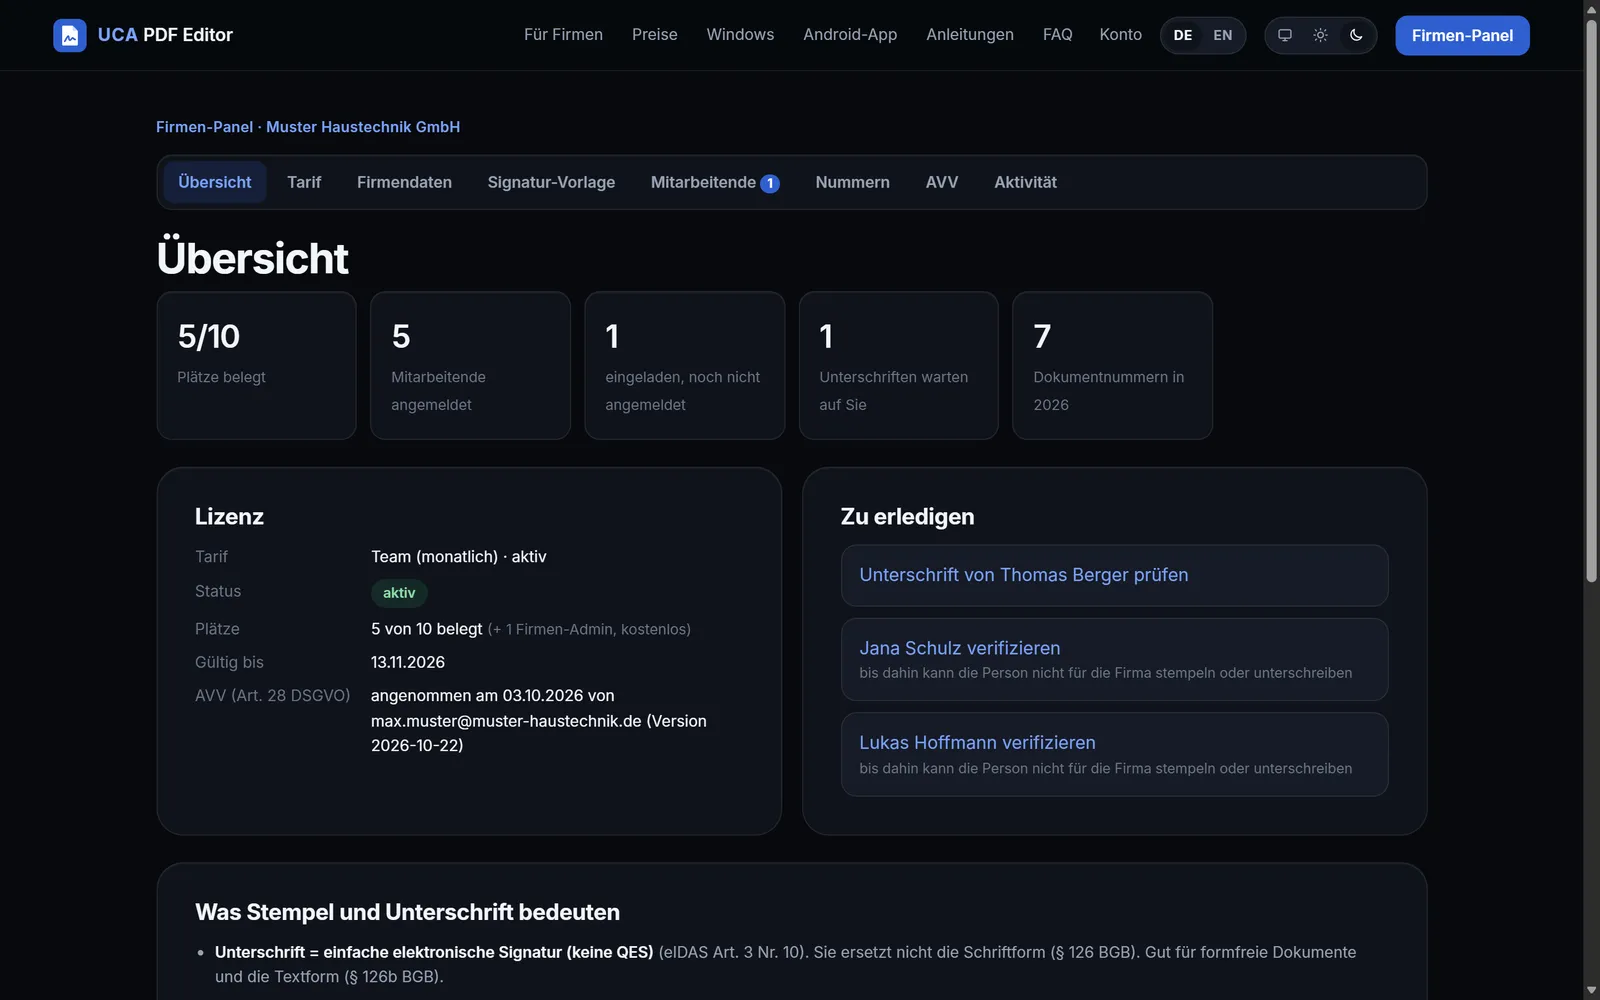Switch to system theme monitor icon

pyautogui.click(x=1285, y=35)
